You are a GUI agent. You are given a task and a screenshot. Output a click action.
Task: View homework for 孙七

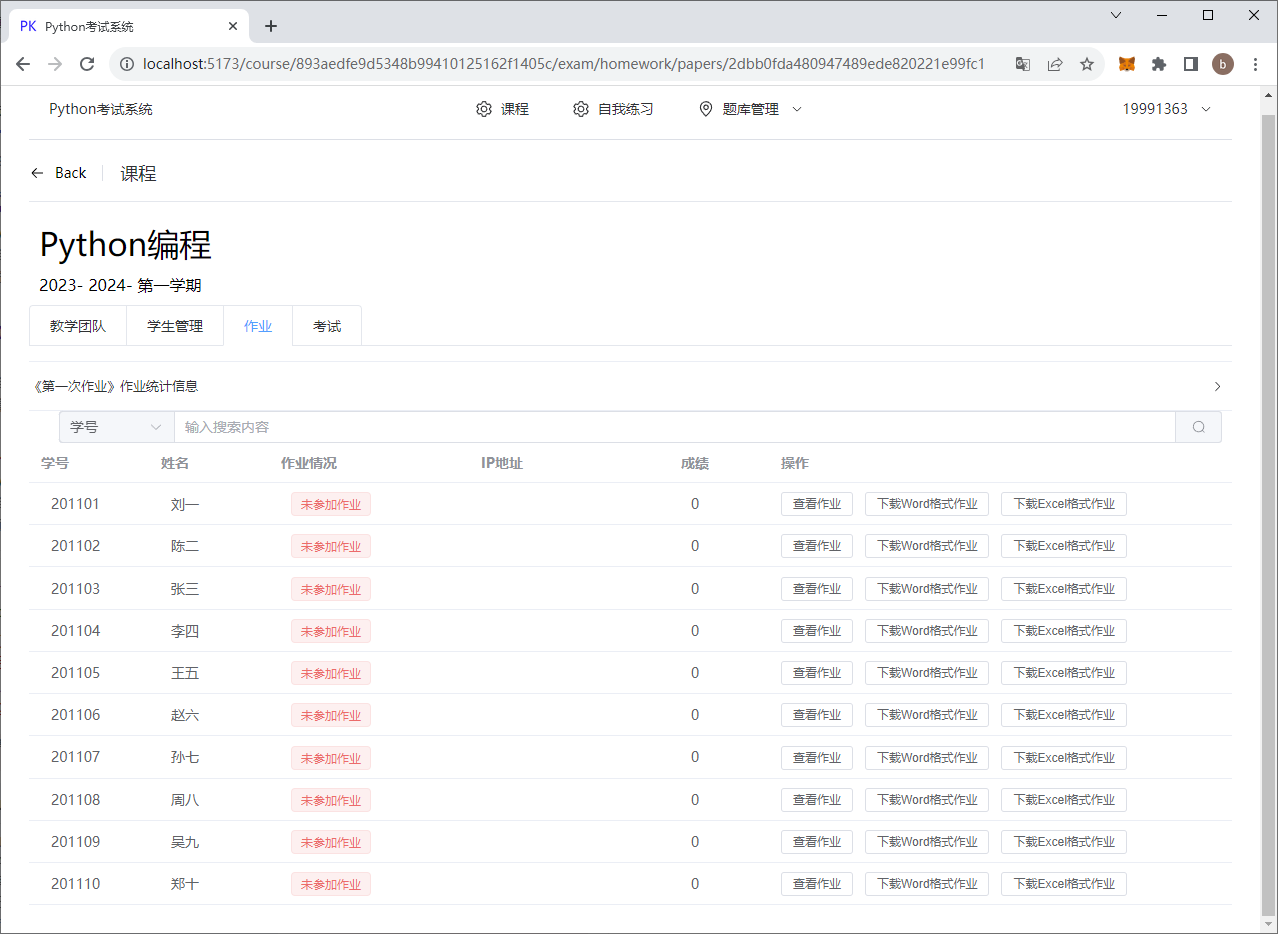[817, 758]
